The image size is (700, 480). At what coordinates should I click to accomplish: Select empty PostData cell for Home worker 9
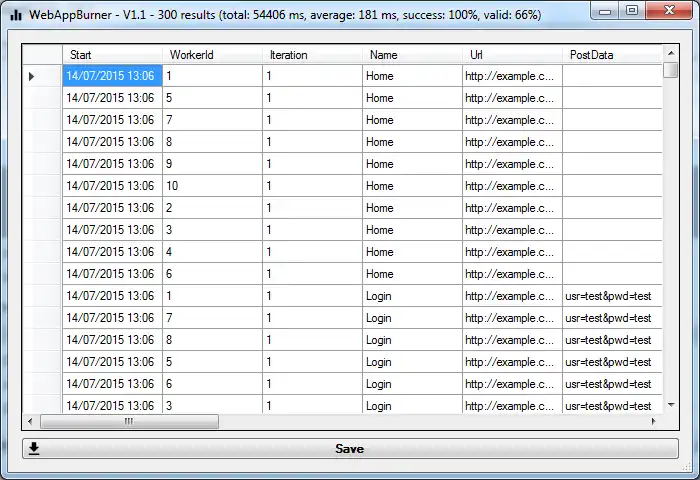(612, 164)
